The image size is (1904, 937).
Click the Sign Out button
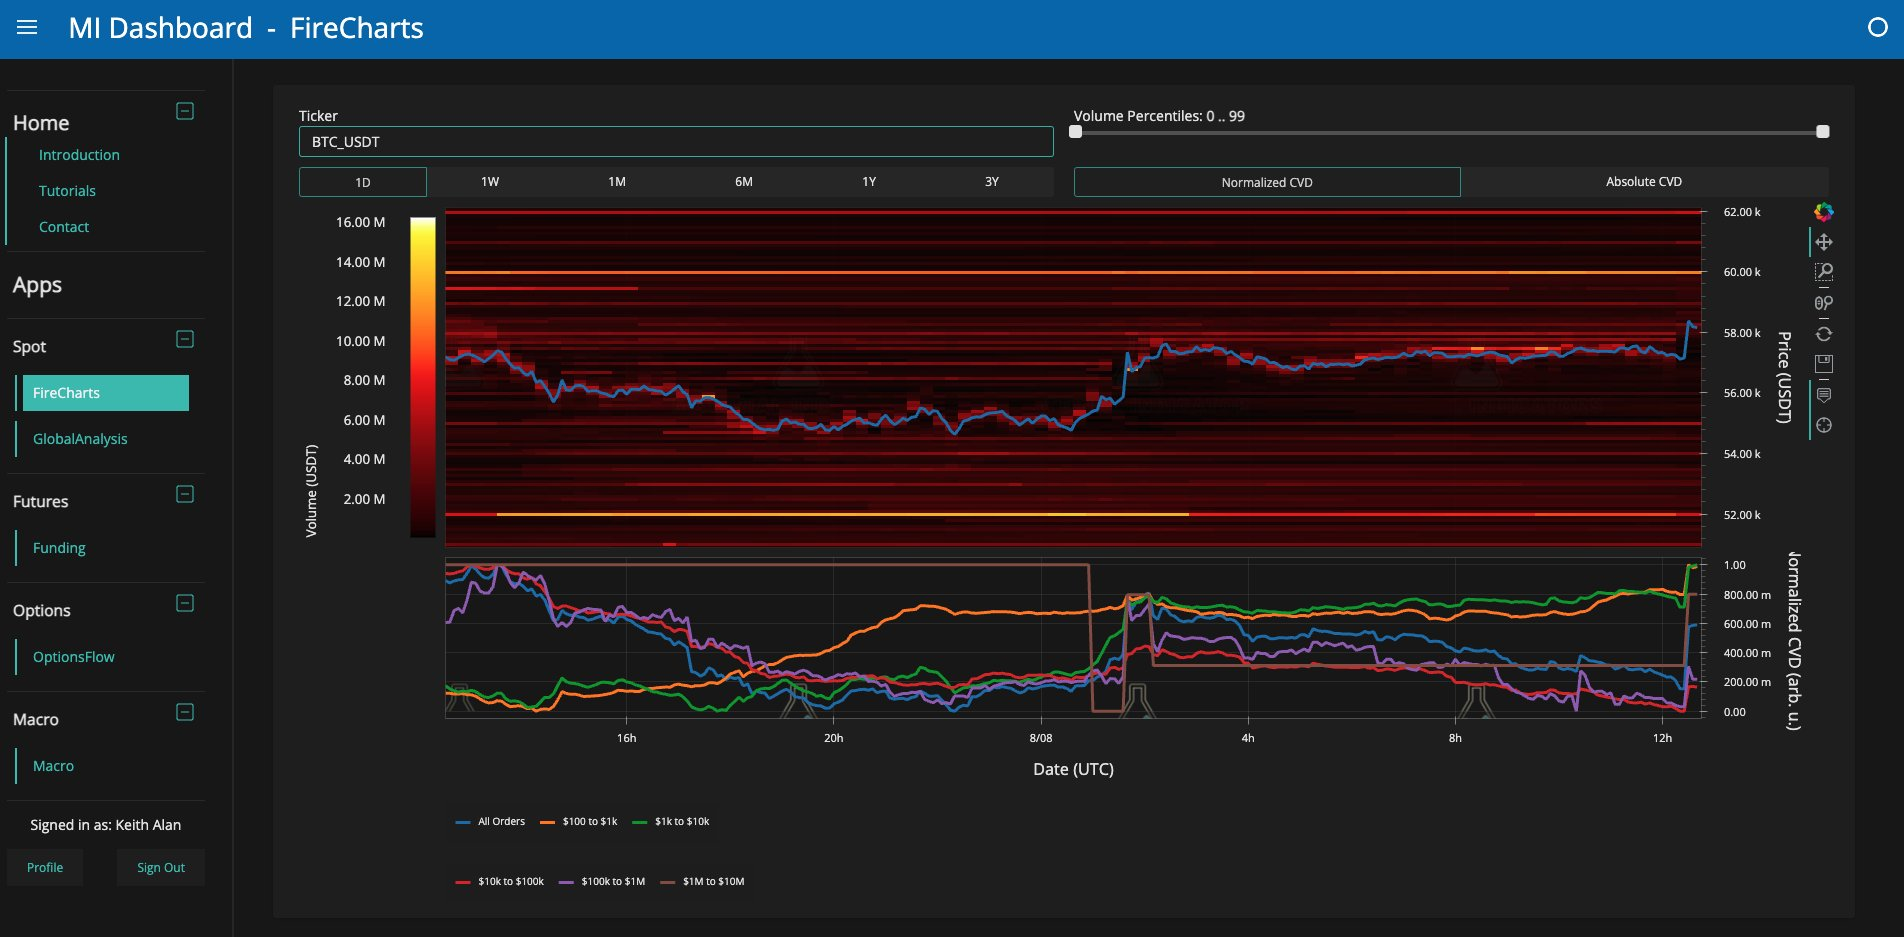(x=160, y=868)
